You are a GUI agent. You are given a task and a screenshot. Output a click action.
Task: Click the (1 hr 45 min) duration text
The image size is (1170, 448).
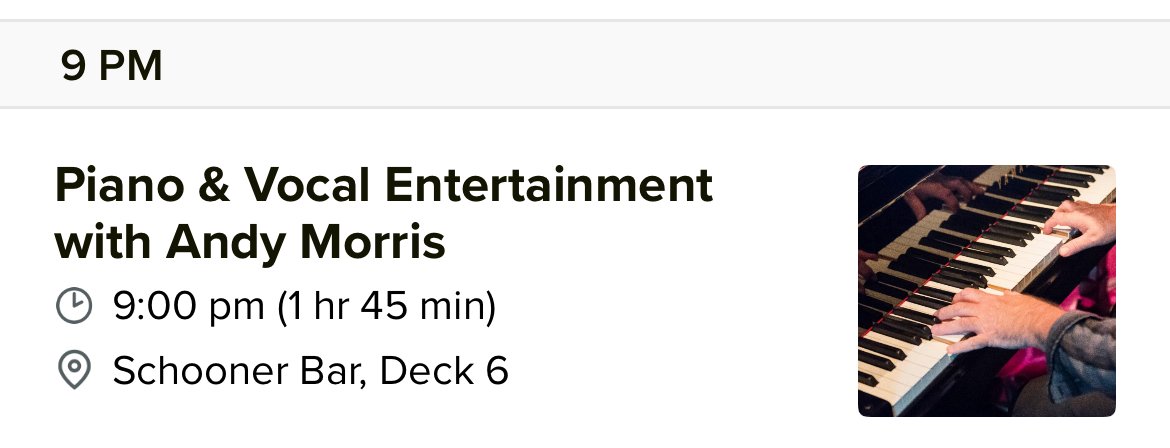point(387,306)
